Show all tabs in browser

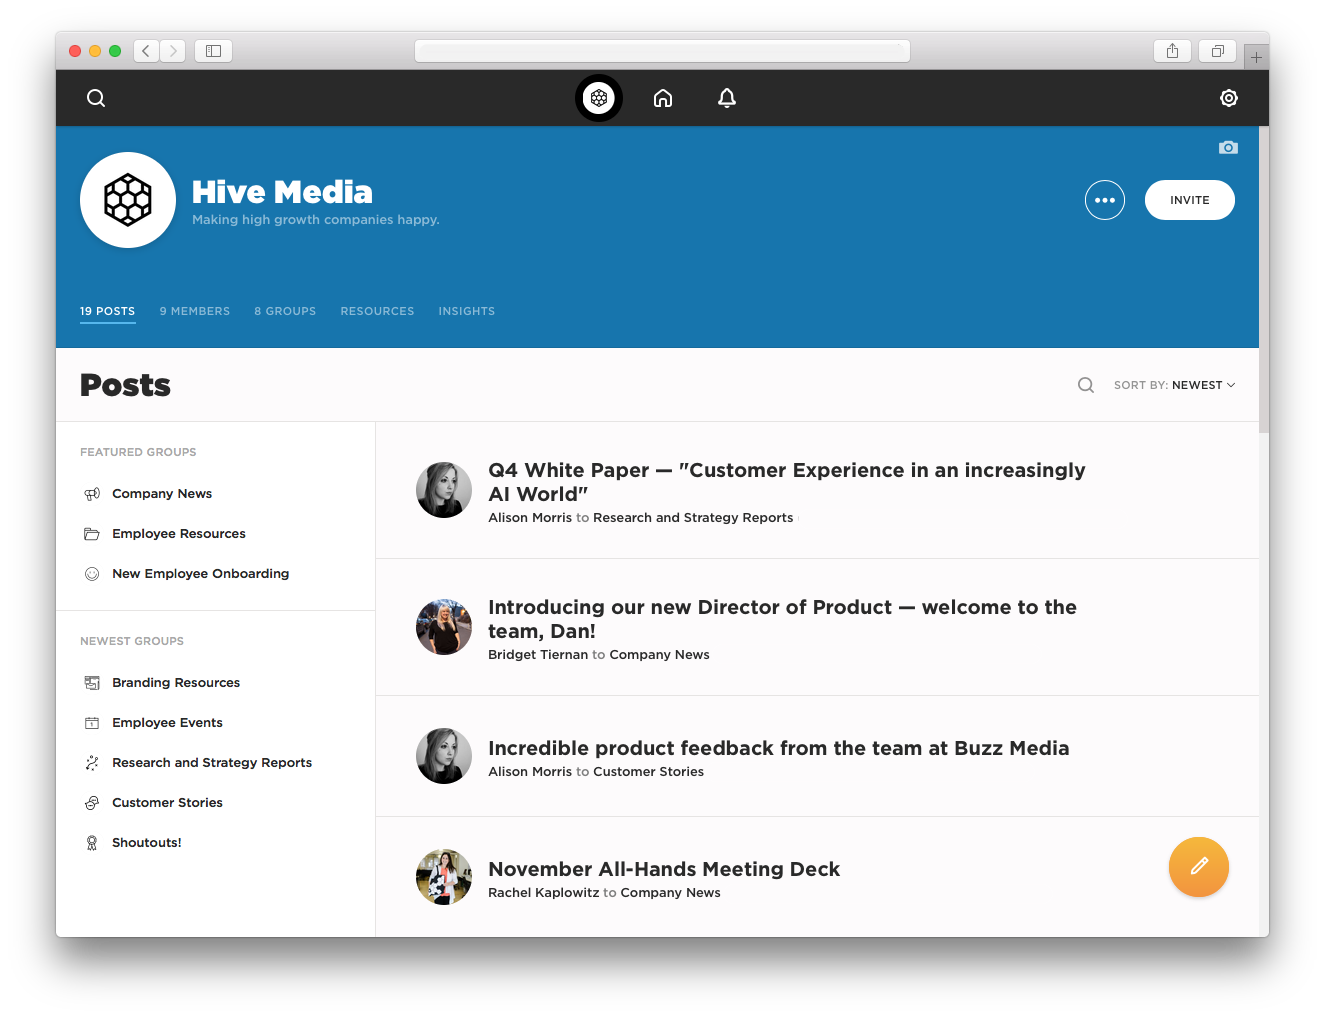point(1218,51)
